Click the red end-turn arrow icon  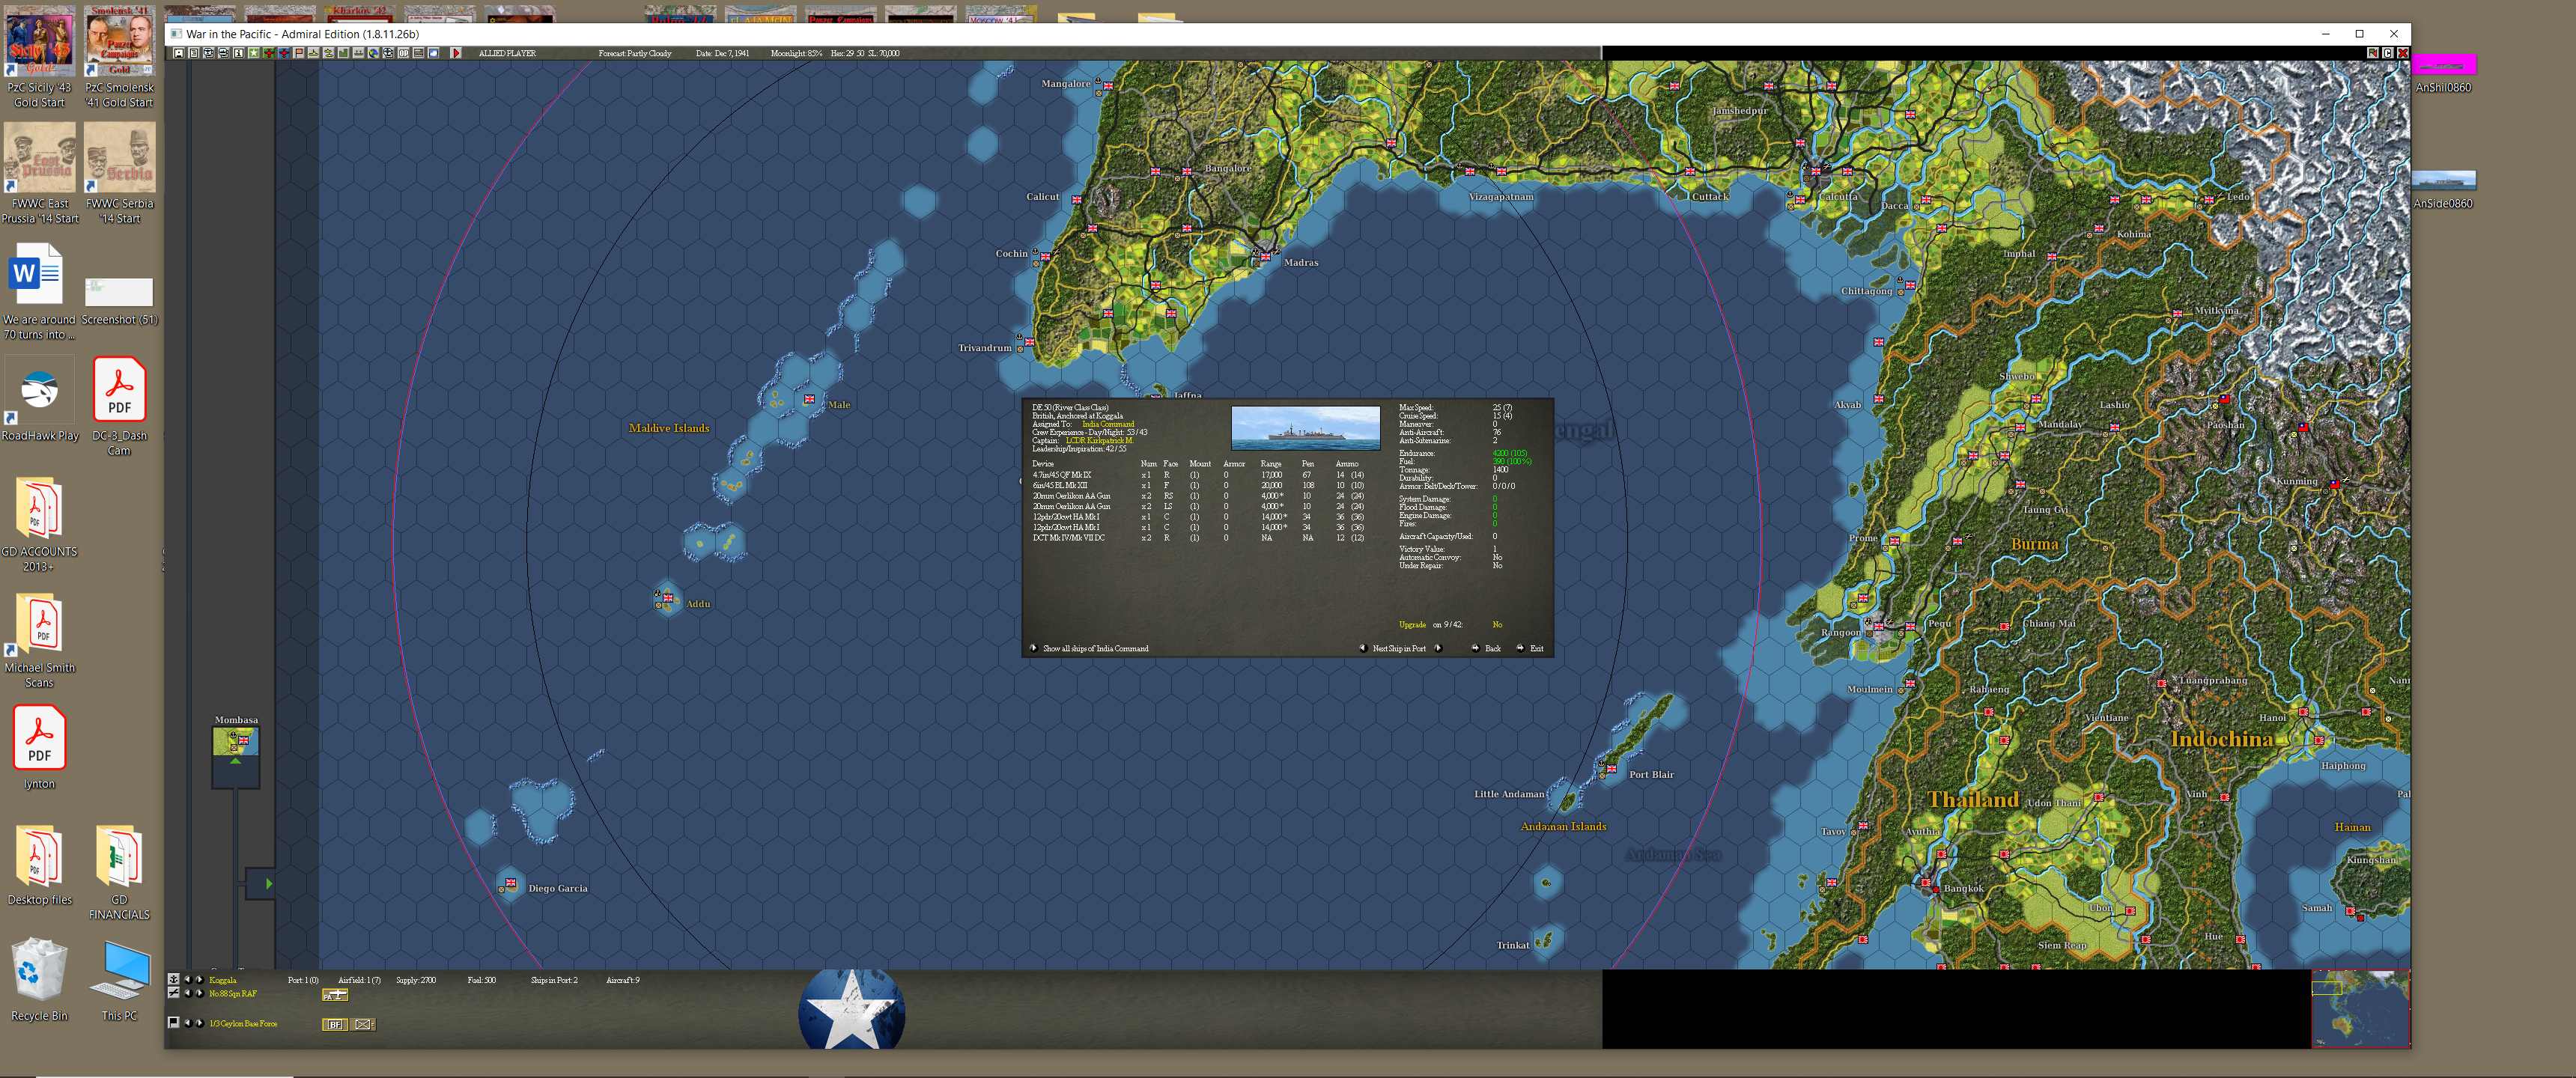(x=456, y=53)
